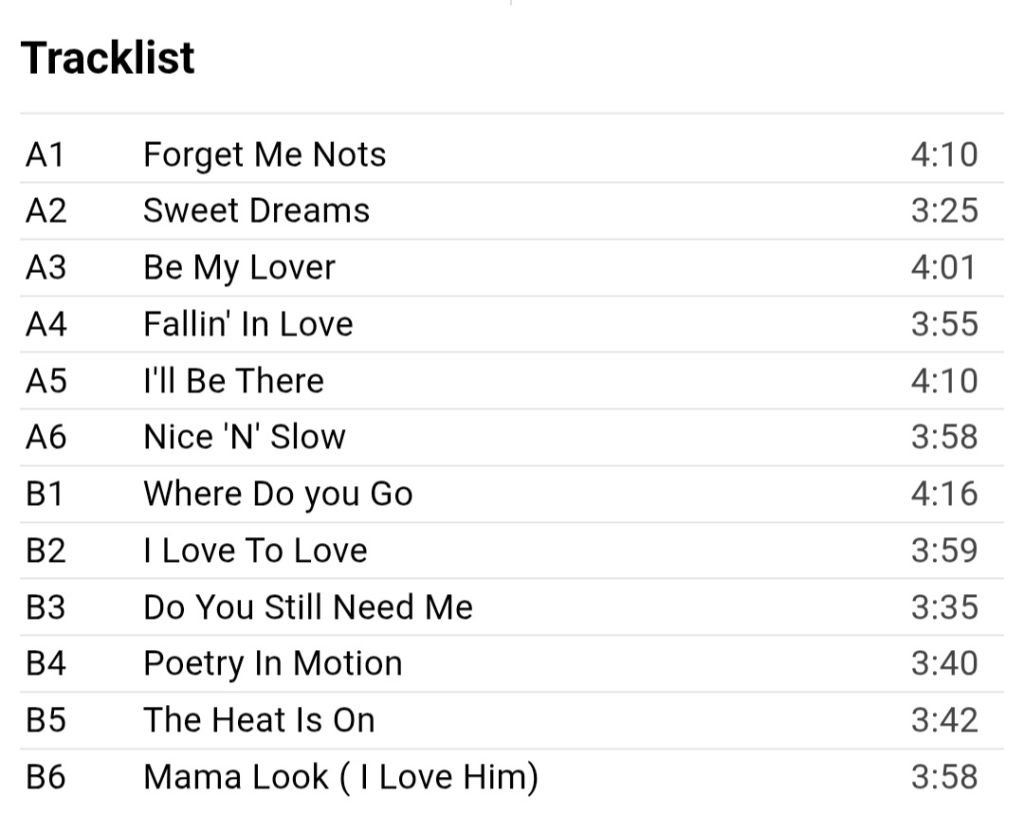Screen dimensions: 1024x832
Task: Click the Tracklist heading
Action: (x=108, y=58)
